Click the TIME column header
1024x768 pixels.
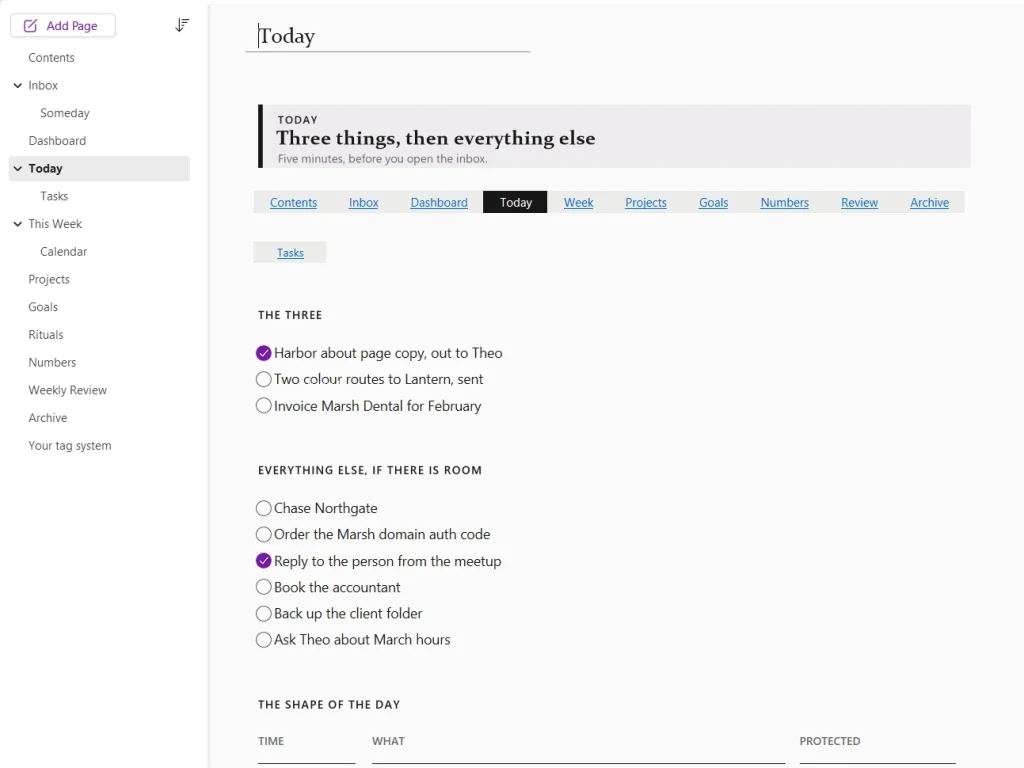click(270, 741)
